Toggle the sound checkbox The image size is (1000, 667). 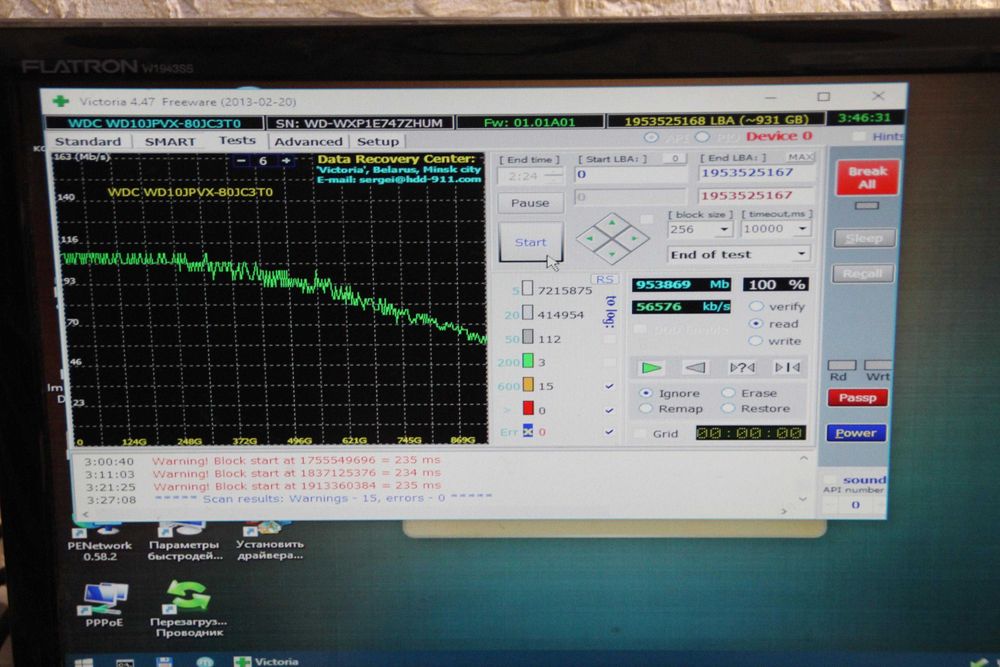830,480
